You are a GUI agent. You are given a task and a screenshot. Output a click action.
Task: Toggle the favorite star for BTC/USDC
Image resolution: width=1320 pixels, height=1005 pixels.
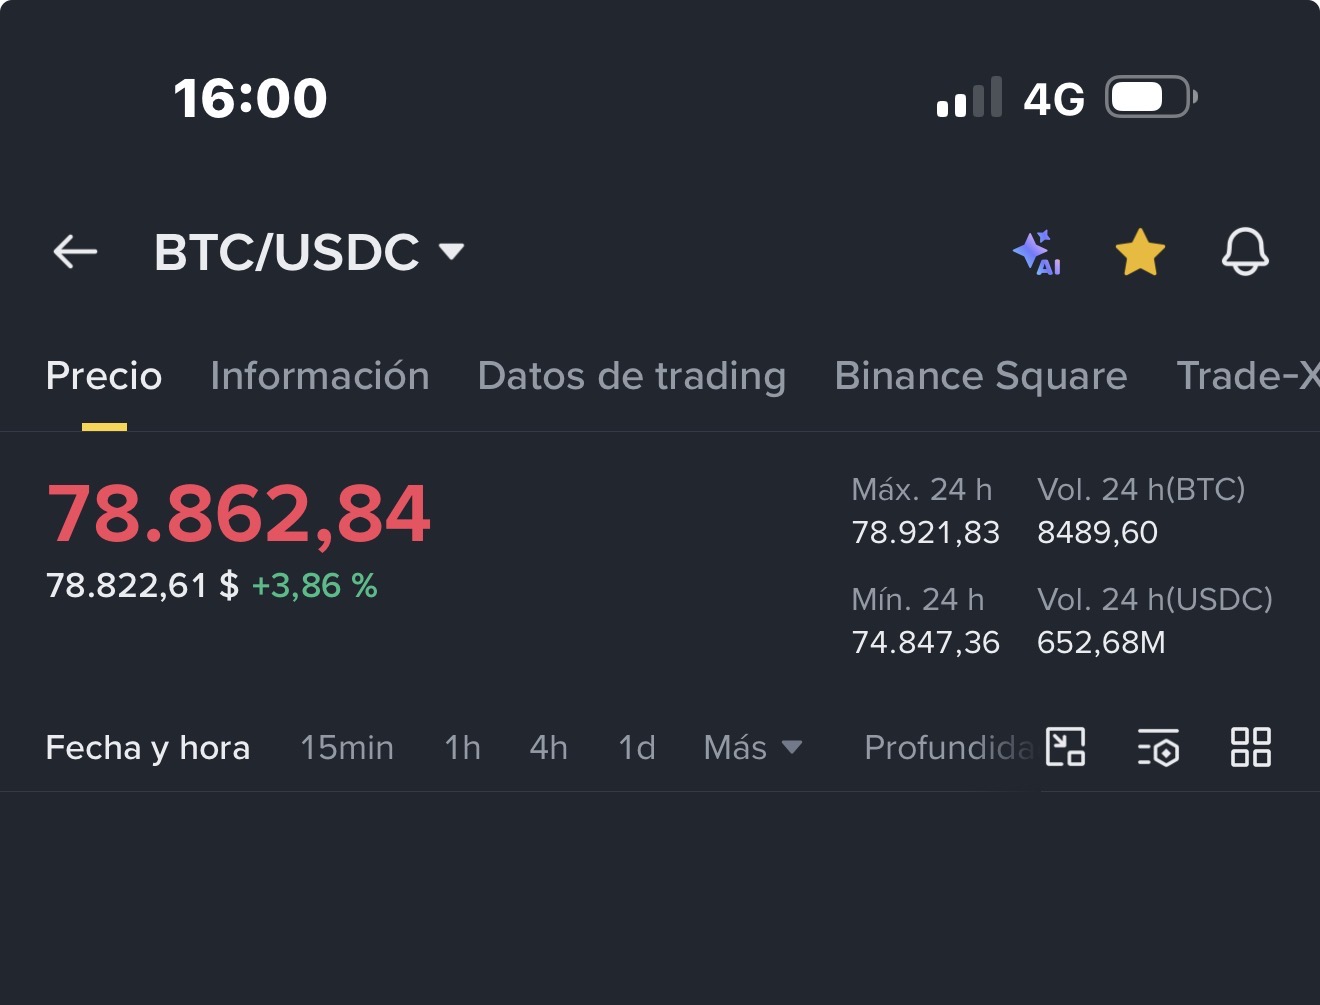click(1140, 252)
